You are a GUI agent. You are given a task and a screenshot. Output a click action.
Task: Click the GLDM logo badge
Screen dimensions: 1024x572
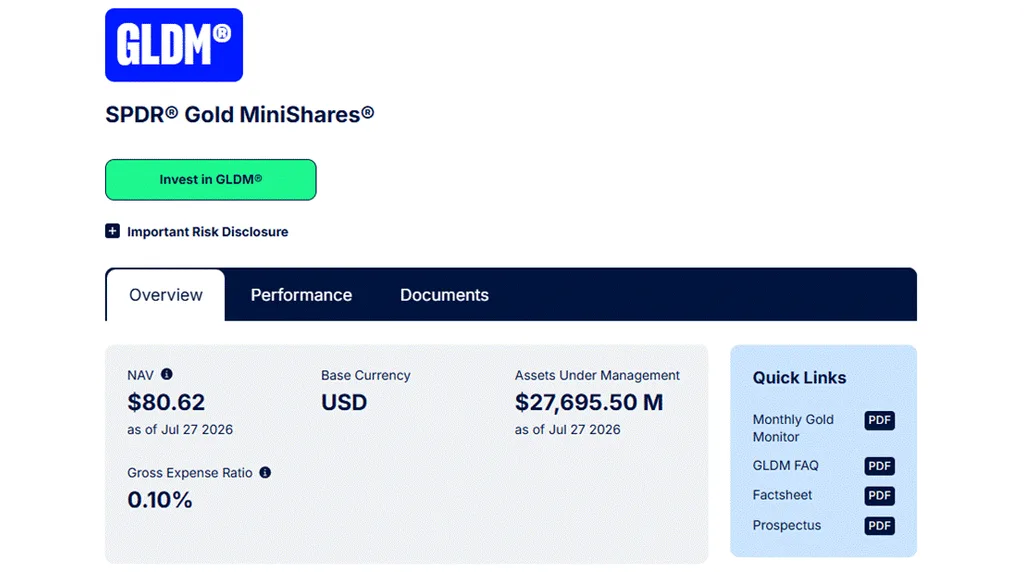174,45
